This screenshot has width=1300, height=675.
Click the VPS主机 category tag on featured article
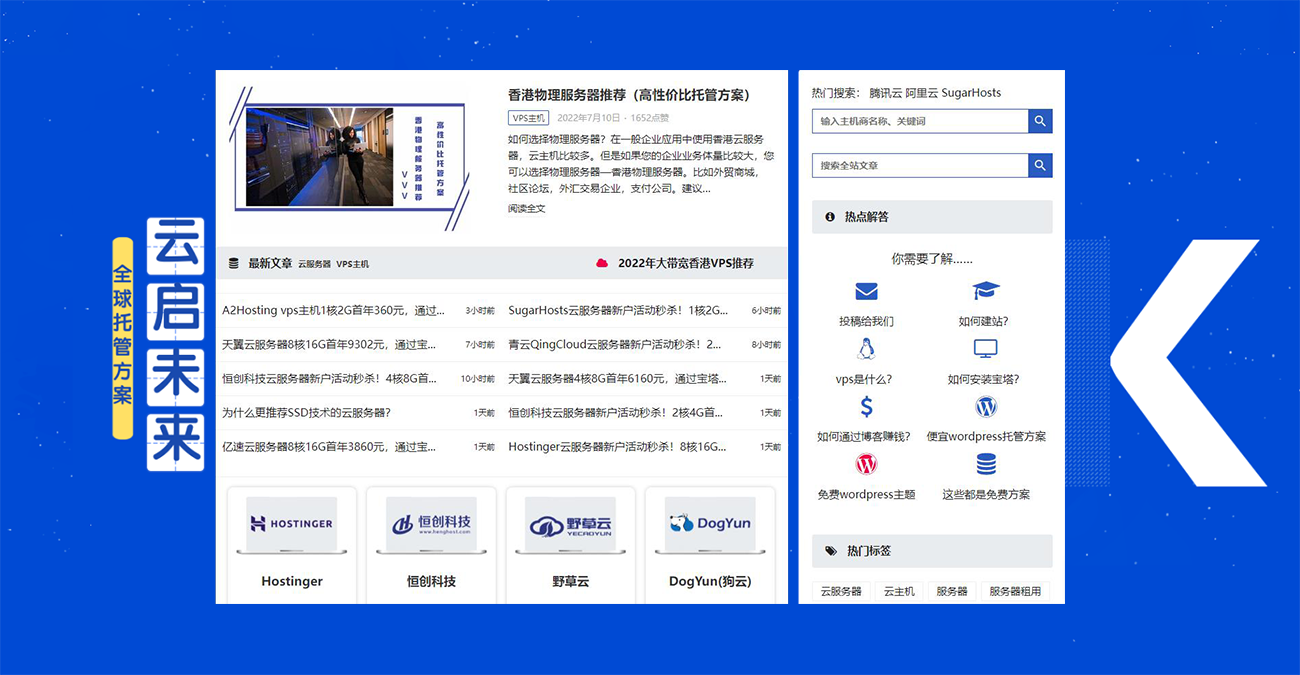[x=529, y=118]
